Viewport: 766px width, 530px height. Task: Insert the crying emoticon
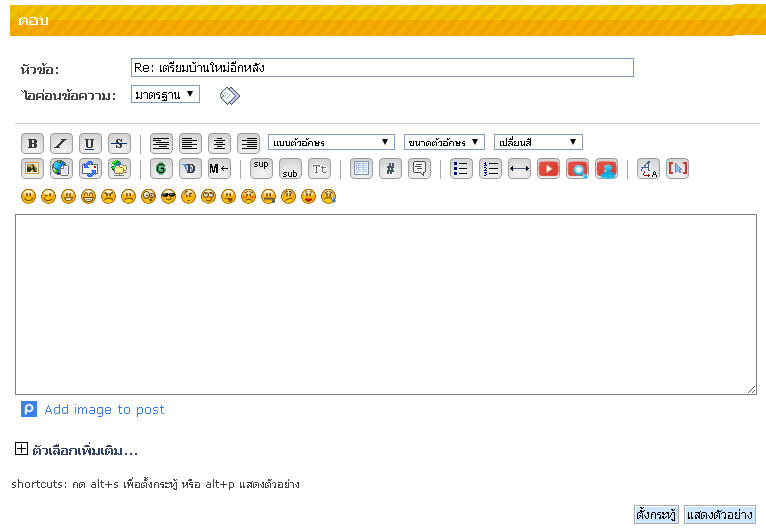(x=329, y=196)
